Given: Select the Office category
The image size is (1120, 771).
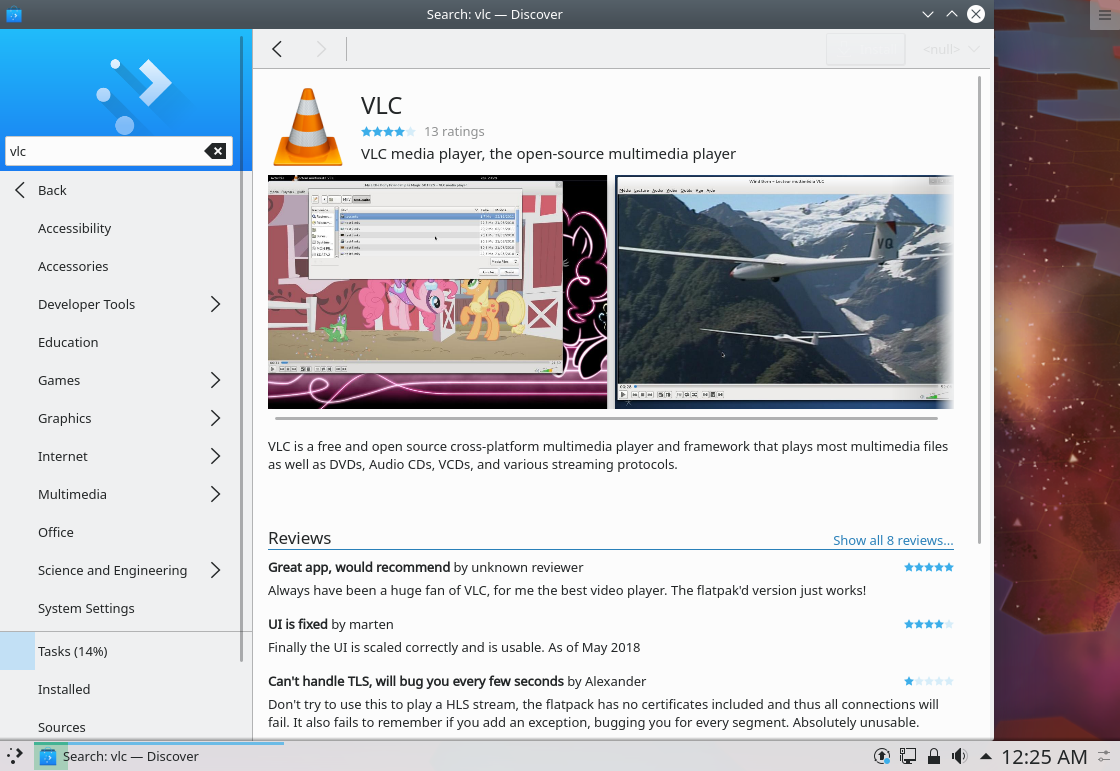Looking at the screenshot, I should tap(120, 532).
